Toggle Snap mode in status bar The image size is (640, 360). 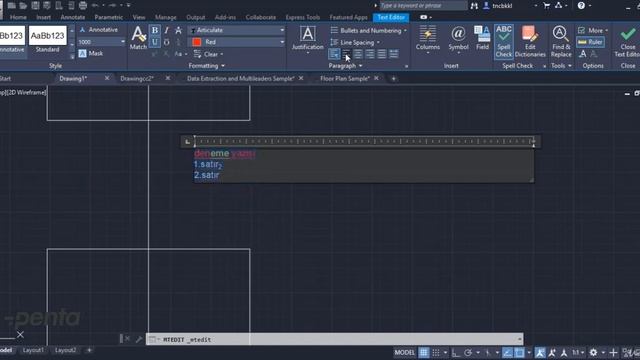click(436, 353)
